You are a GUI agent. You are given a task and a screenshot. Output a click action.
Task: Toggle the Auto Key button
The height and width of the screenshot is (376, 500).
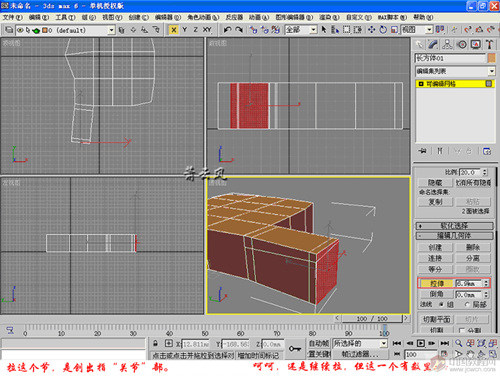point(319,343)
